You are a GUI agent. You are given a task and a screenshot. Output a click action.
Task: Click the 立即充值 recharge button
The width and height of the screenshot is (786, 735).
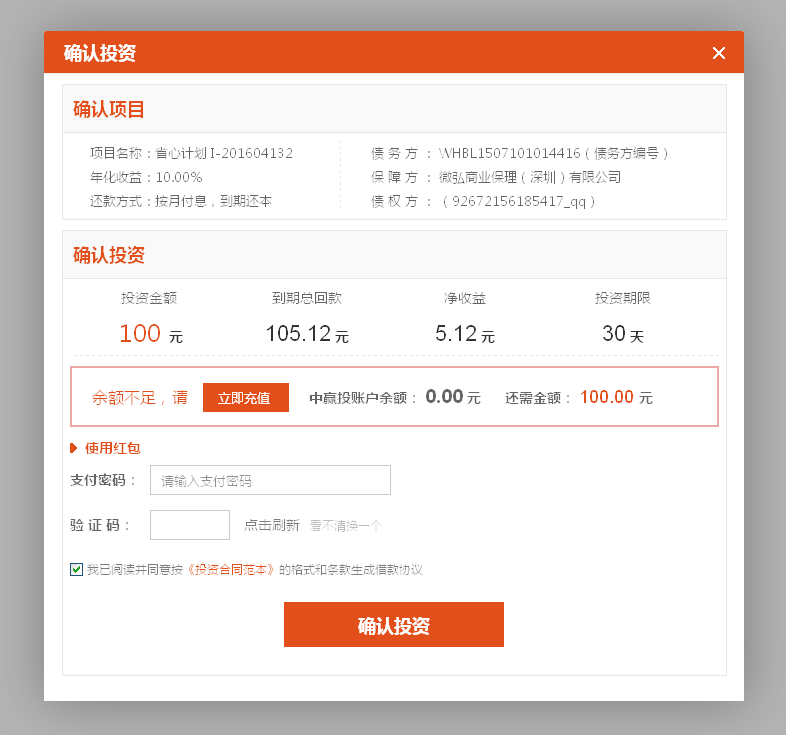coord(246,398)
